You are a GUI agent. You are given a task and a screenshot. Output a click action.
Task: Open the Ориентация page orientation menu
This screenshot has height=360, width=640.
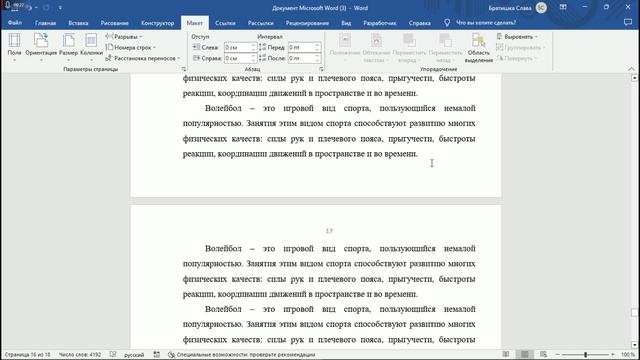(x=41, y=47)
